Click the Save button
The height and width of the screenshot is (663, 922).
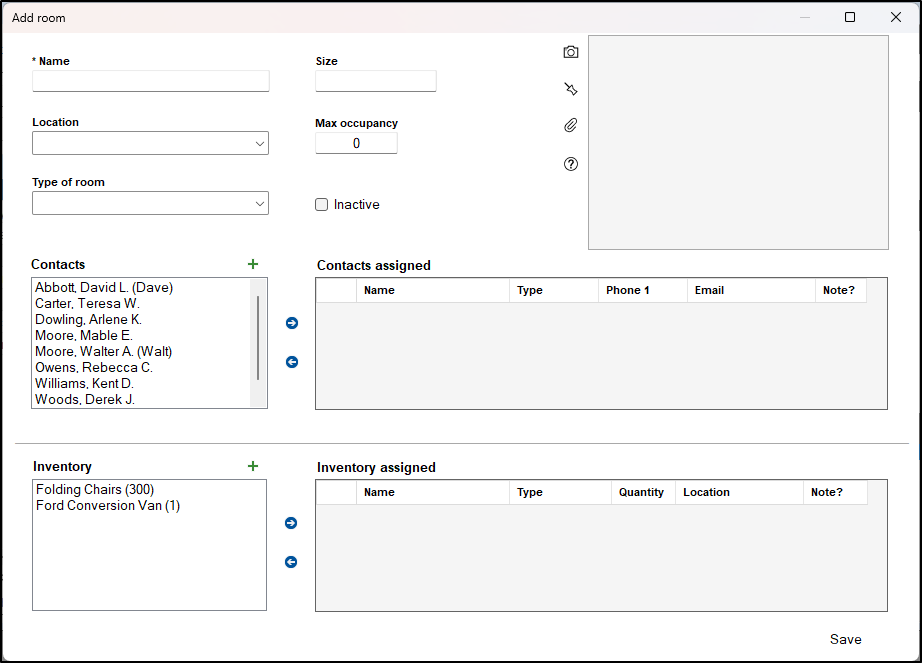click(x=845, y=639)
